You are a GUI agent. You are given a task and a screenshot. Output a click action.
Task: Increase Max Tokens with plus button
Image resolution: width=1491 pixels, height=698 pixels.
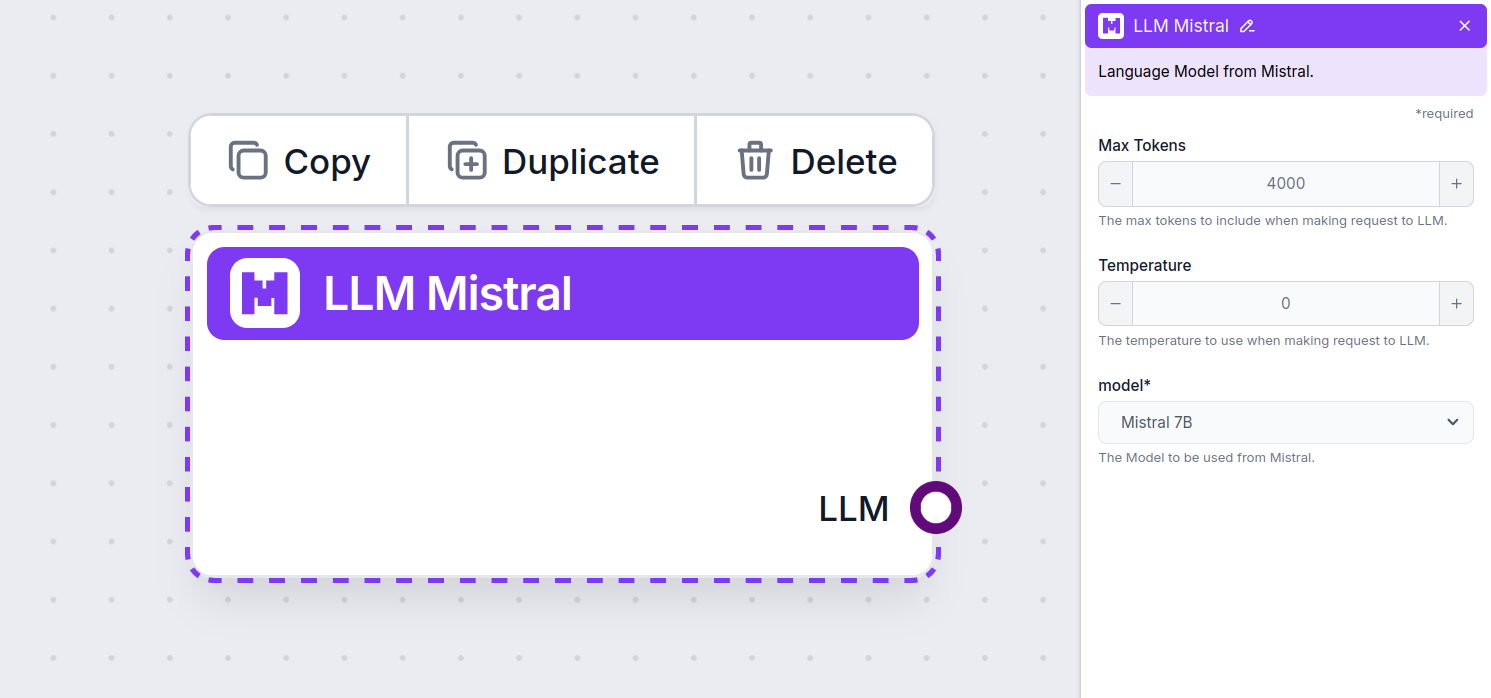tap(1456, 184)
